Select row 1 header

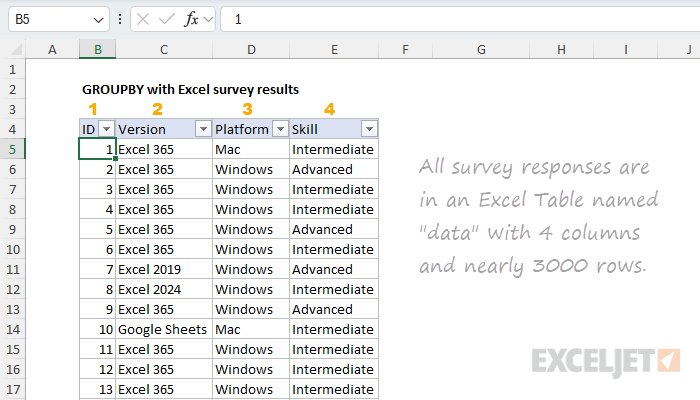click(x=12, y=69)
